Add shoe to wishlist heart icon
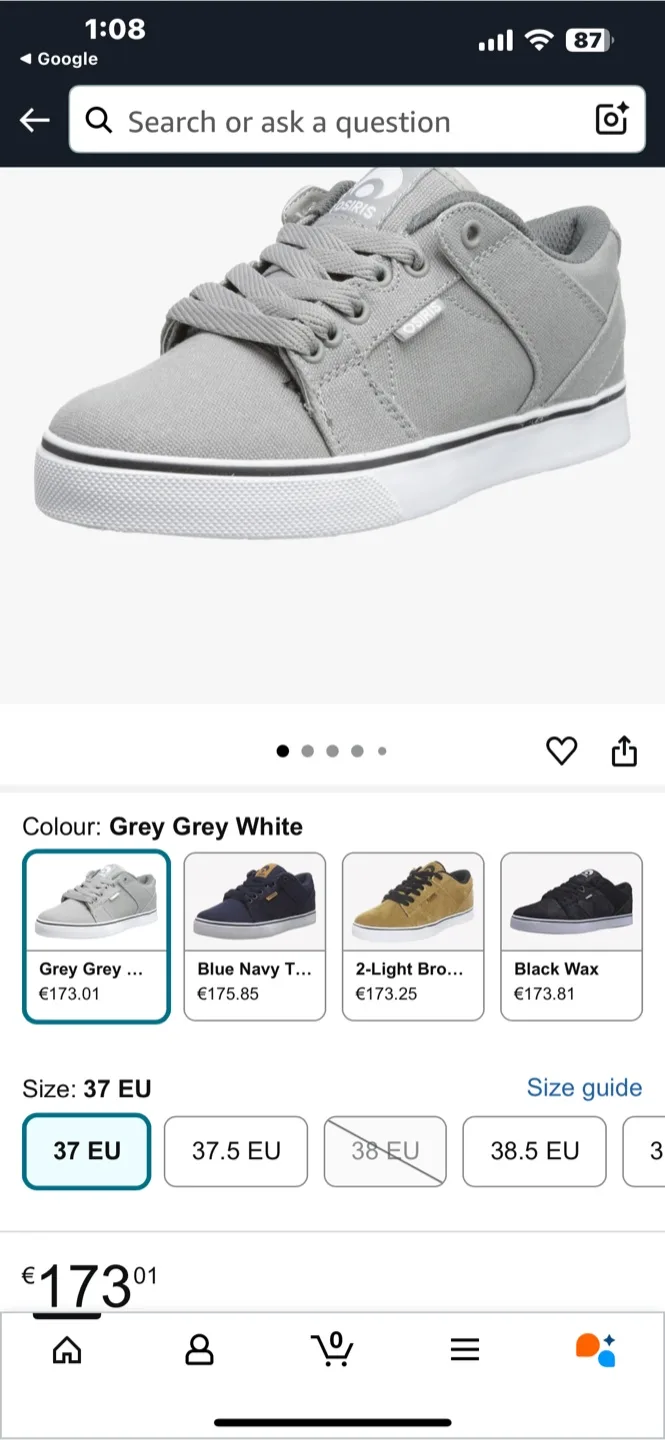This screenshot has width=665, height=1440. [562, 751]
